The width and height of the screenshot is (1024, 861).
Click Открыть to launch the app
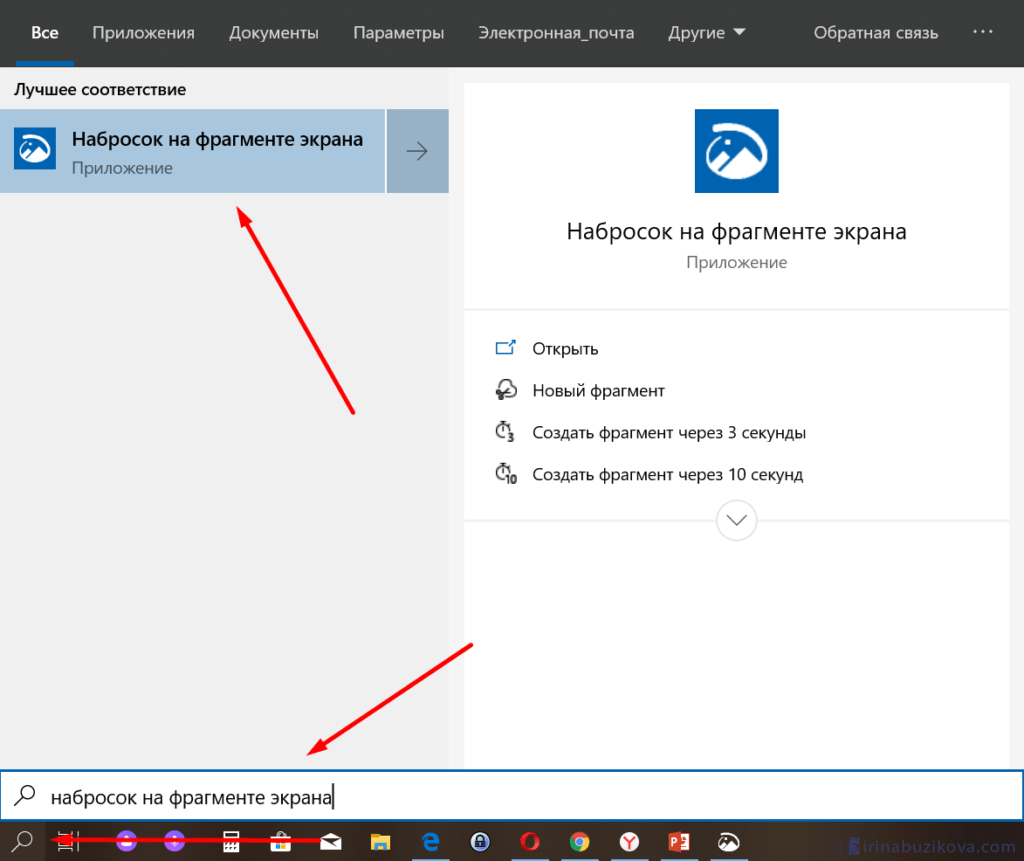pyautogui.click(x=565, y=349)
